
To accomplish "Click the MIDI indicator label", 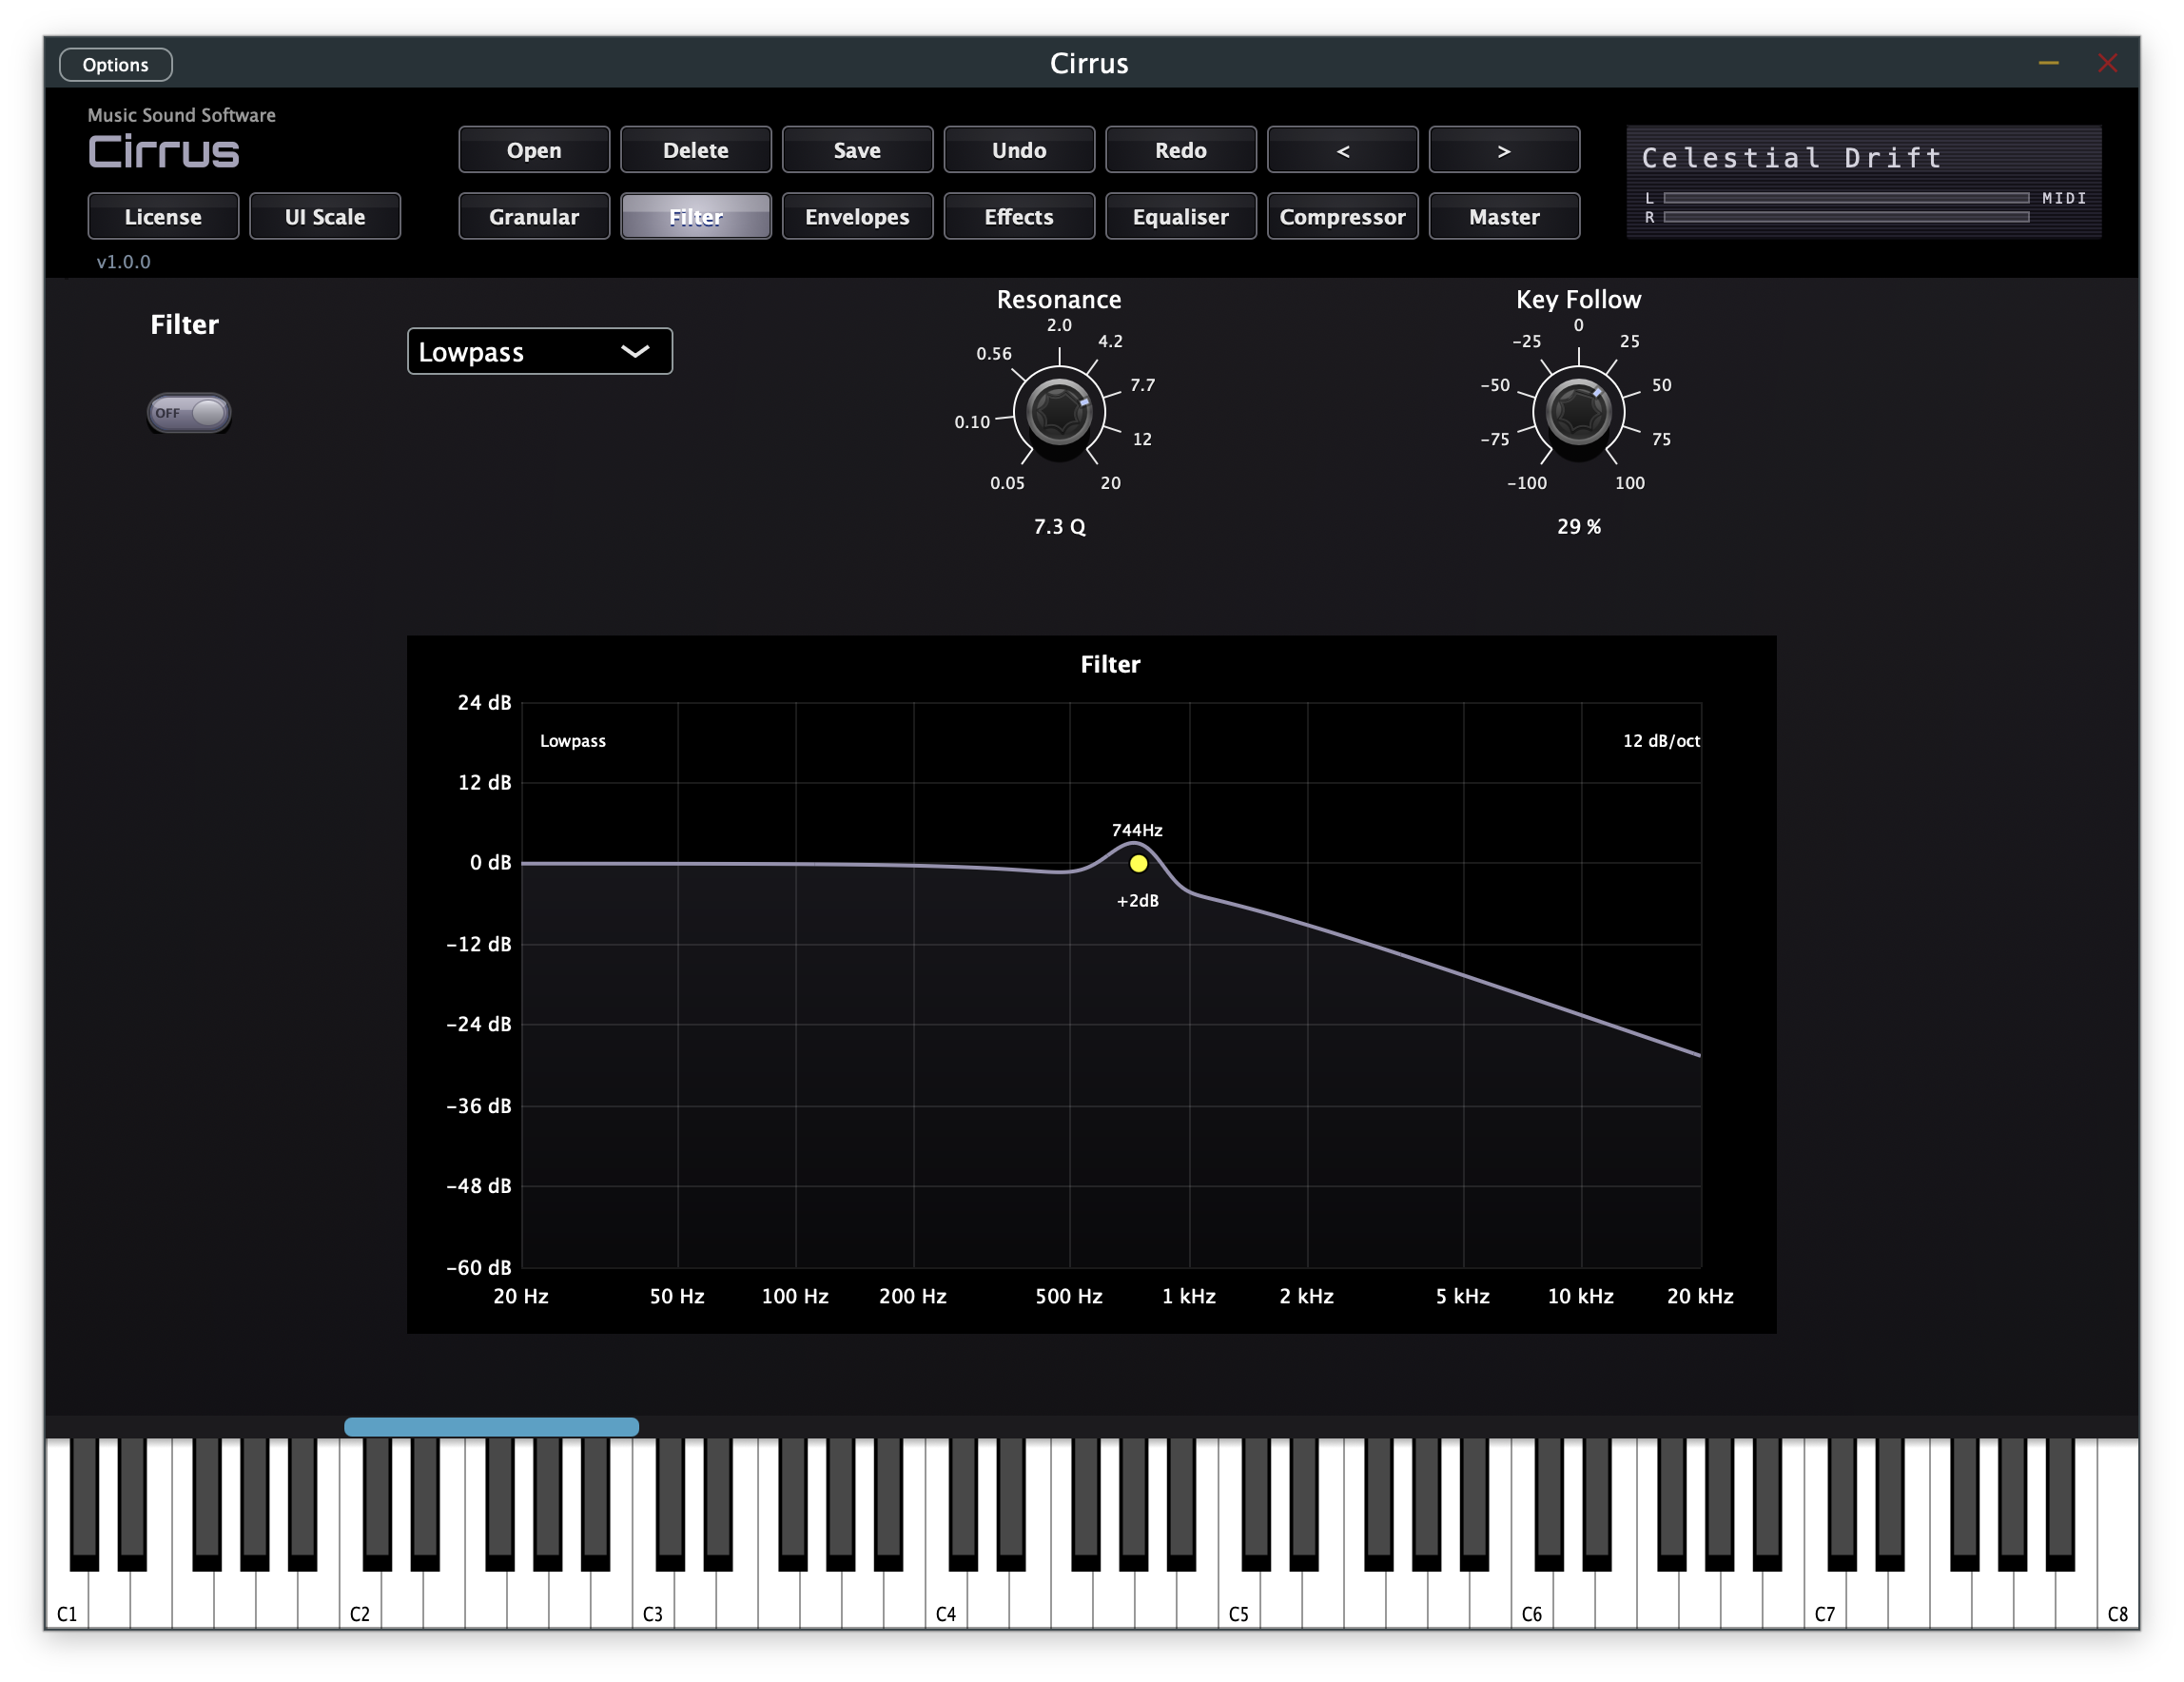I will [2064, 198].
